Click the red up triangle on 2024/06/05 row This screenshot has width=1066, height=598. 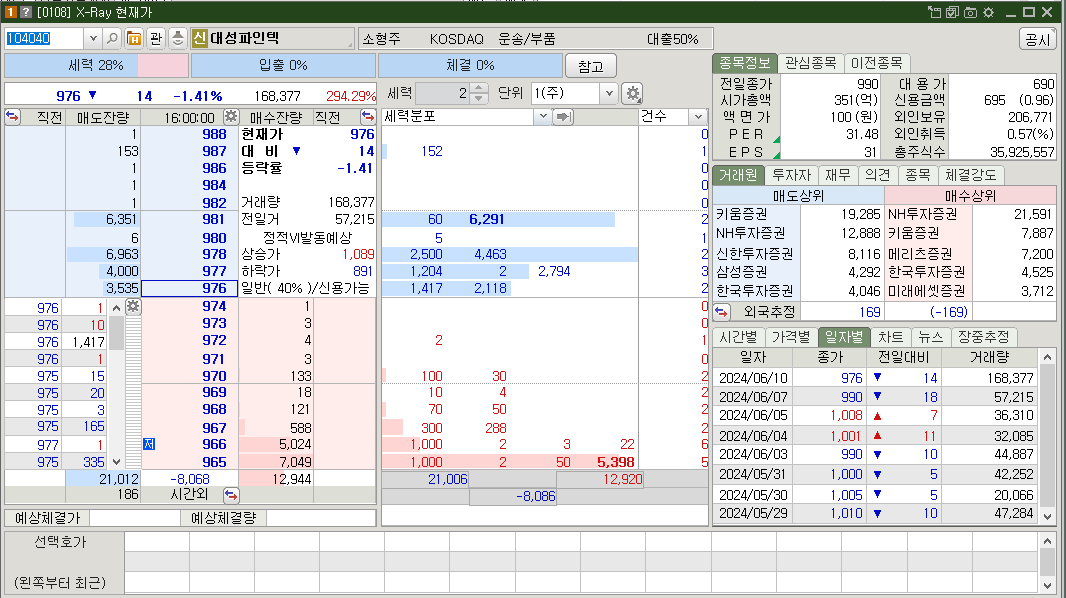tap(878, 416)
